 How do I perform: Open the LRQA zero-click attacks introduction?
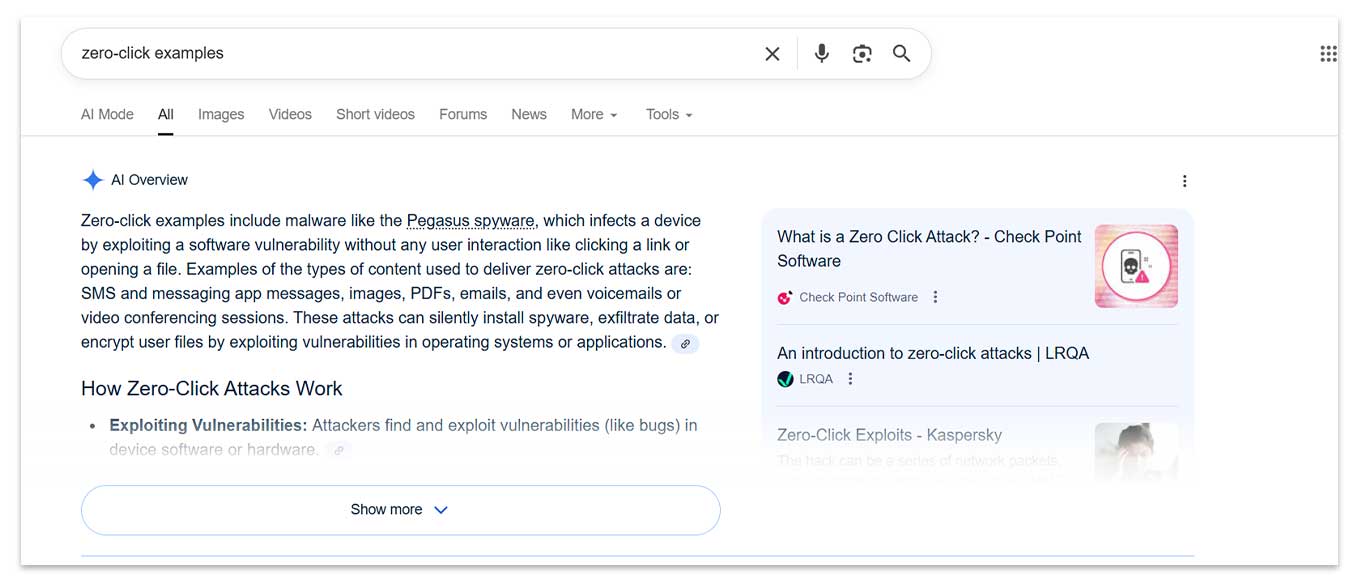932,353
